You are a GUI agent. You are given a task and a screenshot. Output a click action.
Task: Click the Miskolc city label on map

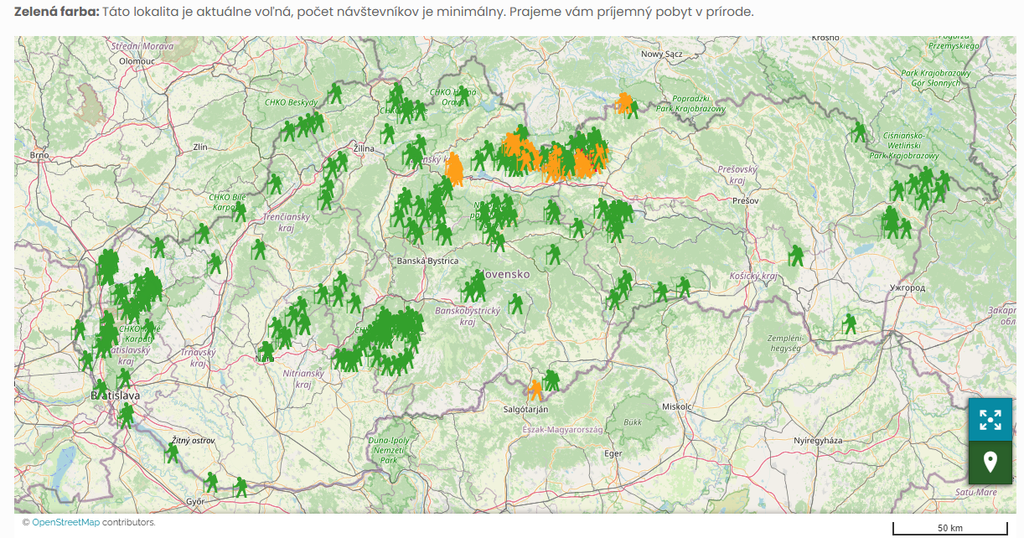(677, 407)
